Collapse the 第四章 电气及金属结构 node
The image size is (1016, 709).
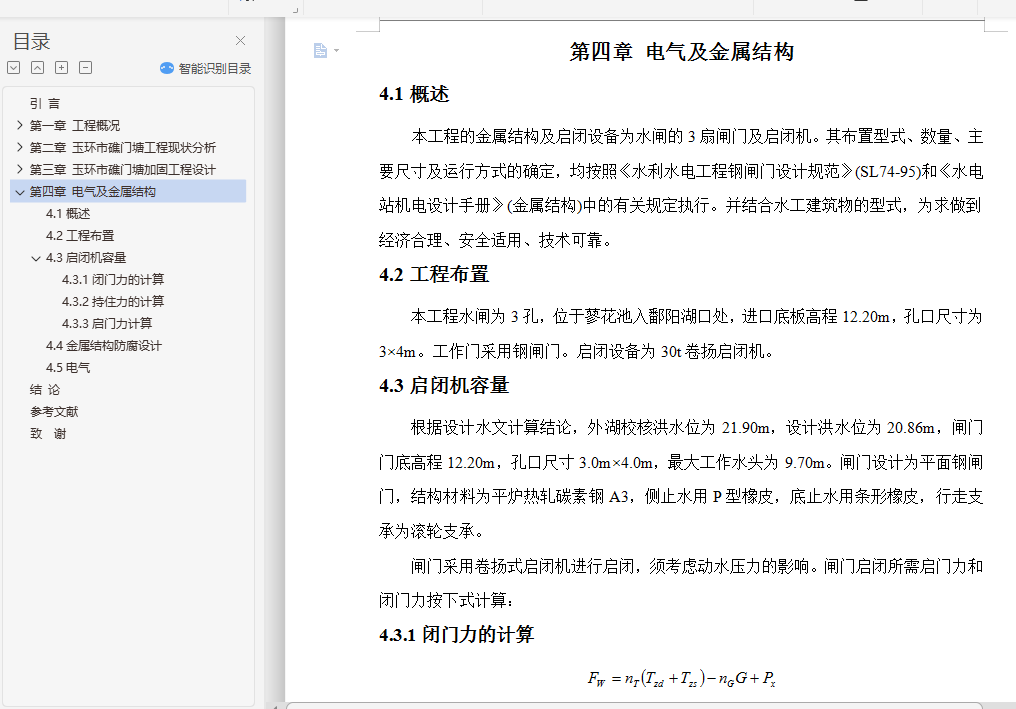pos(19,192)
